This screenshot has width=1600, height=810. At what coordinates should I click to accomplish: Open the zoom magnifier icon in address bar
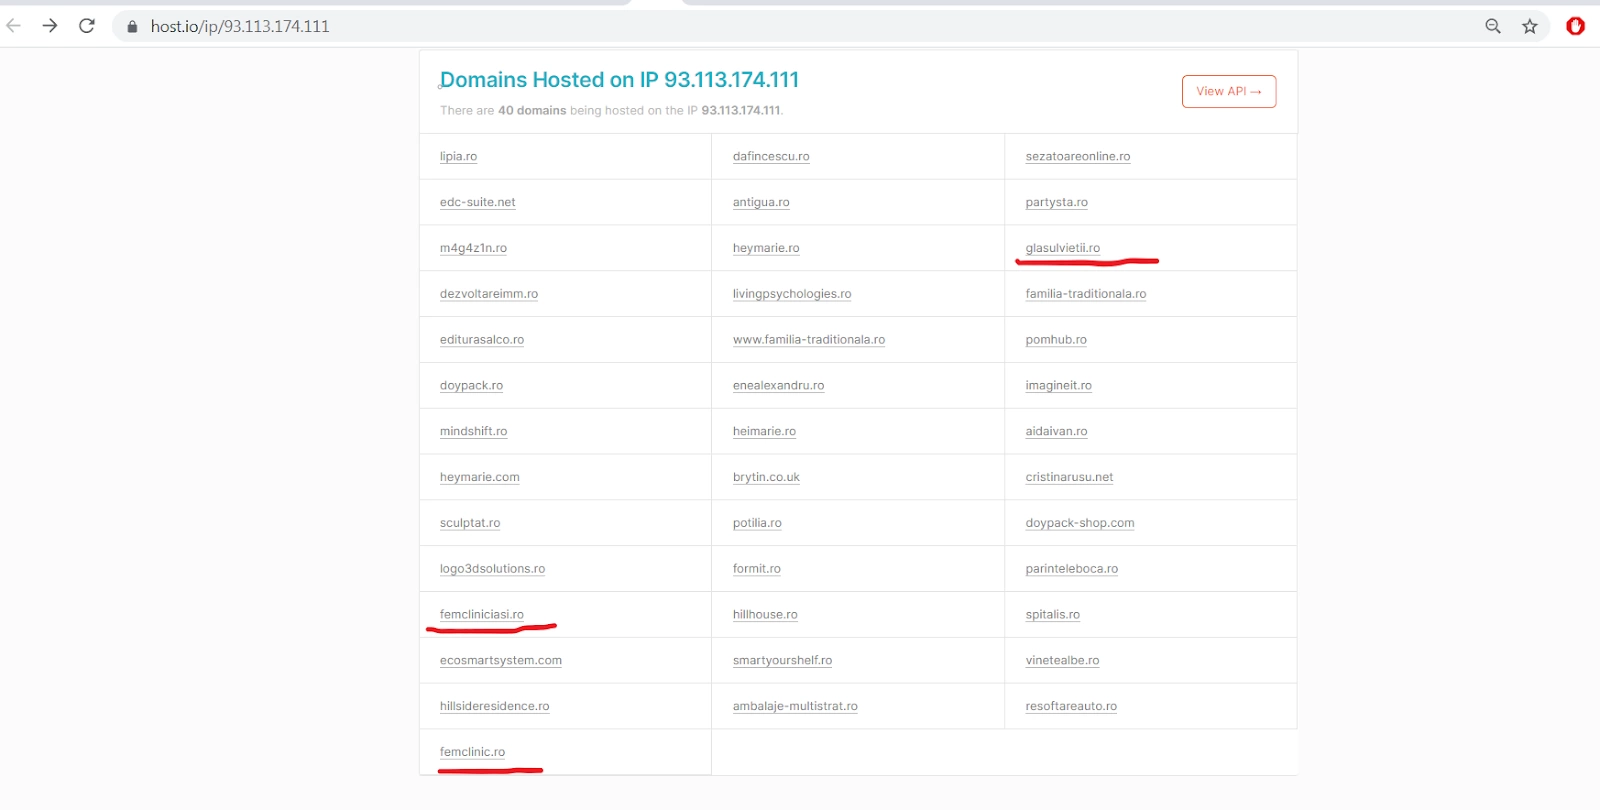[x=1493, y=27]
